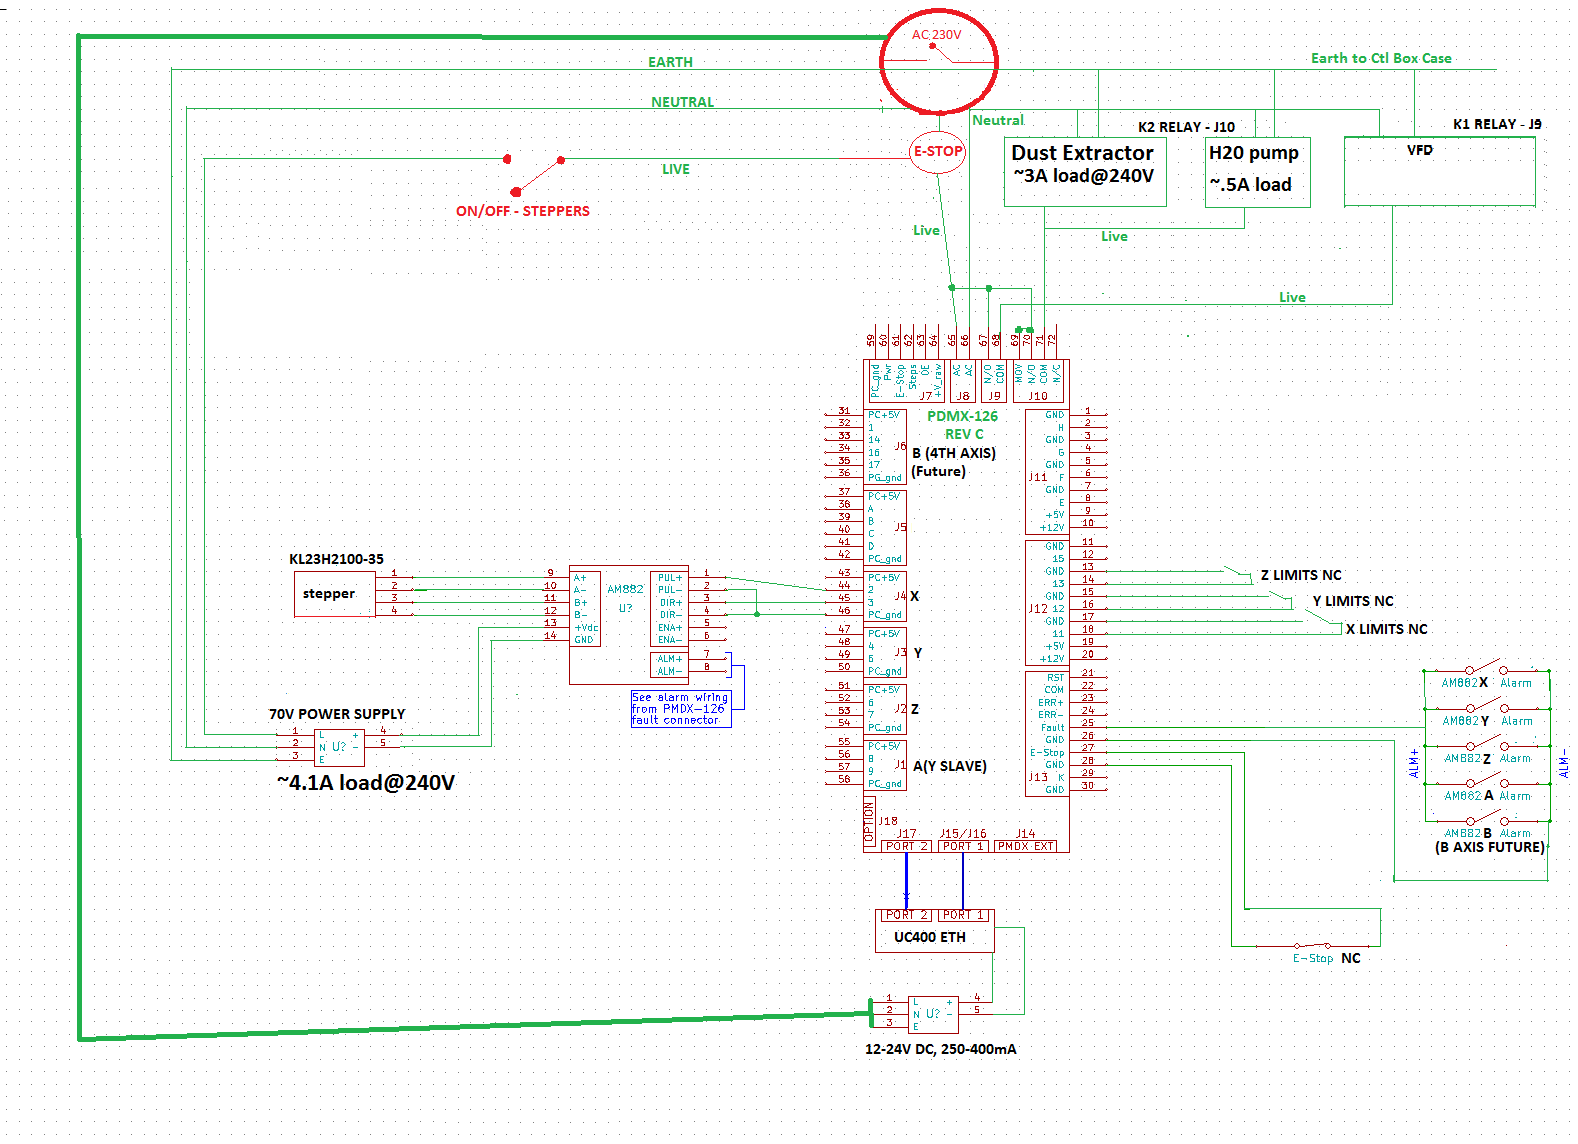Select the E-Stop NC switch symbol
The image size is (1578, 1144).
pos(1312,945)
